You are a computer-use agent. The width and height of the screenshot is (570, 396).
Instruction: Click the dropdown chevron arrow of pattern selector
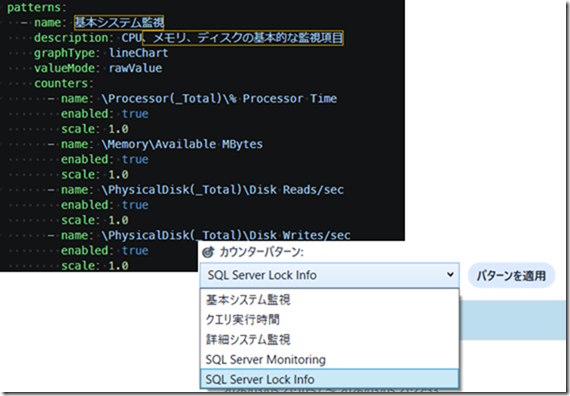coord(450,275)
